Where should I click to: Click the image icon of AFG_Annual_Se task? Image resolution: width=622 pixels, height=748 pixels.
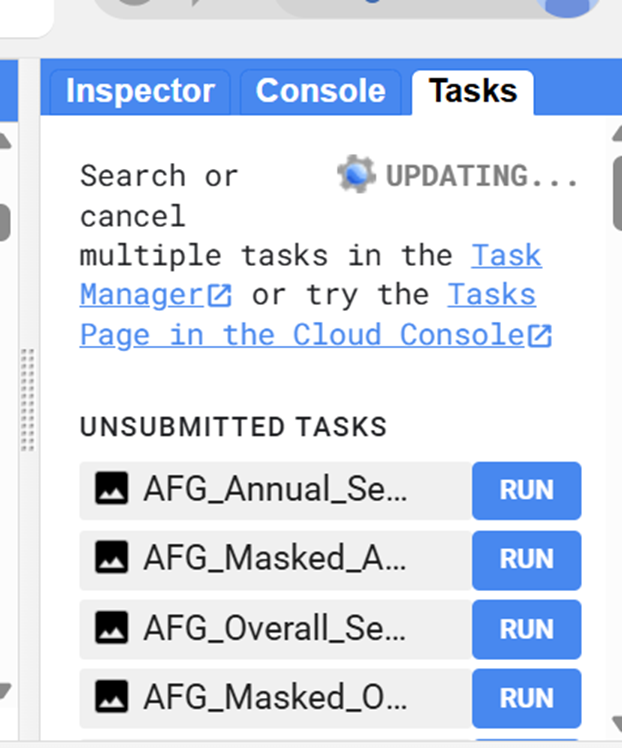click(x=112, y=489)
